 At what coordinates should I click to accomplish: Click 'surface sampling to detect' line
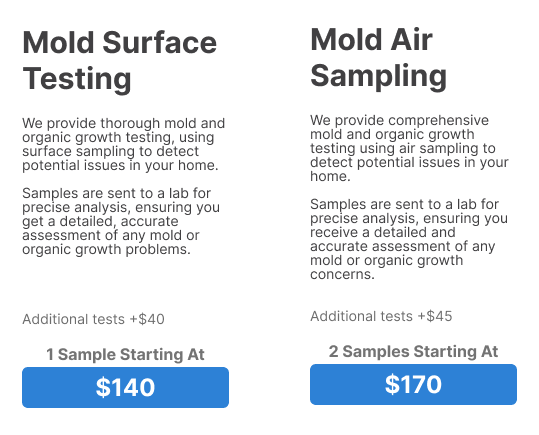[x=110, y=151]
